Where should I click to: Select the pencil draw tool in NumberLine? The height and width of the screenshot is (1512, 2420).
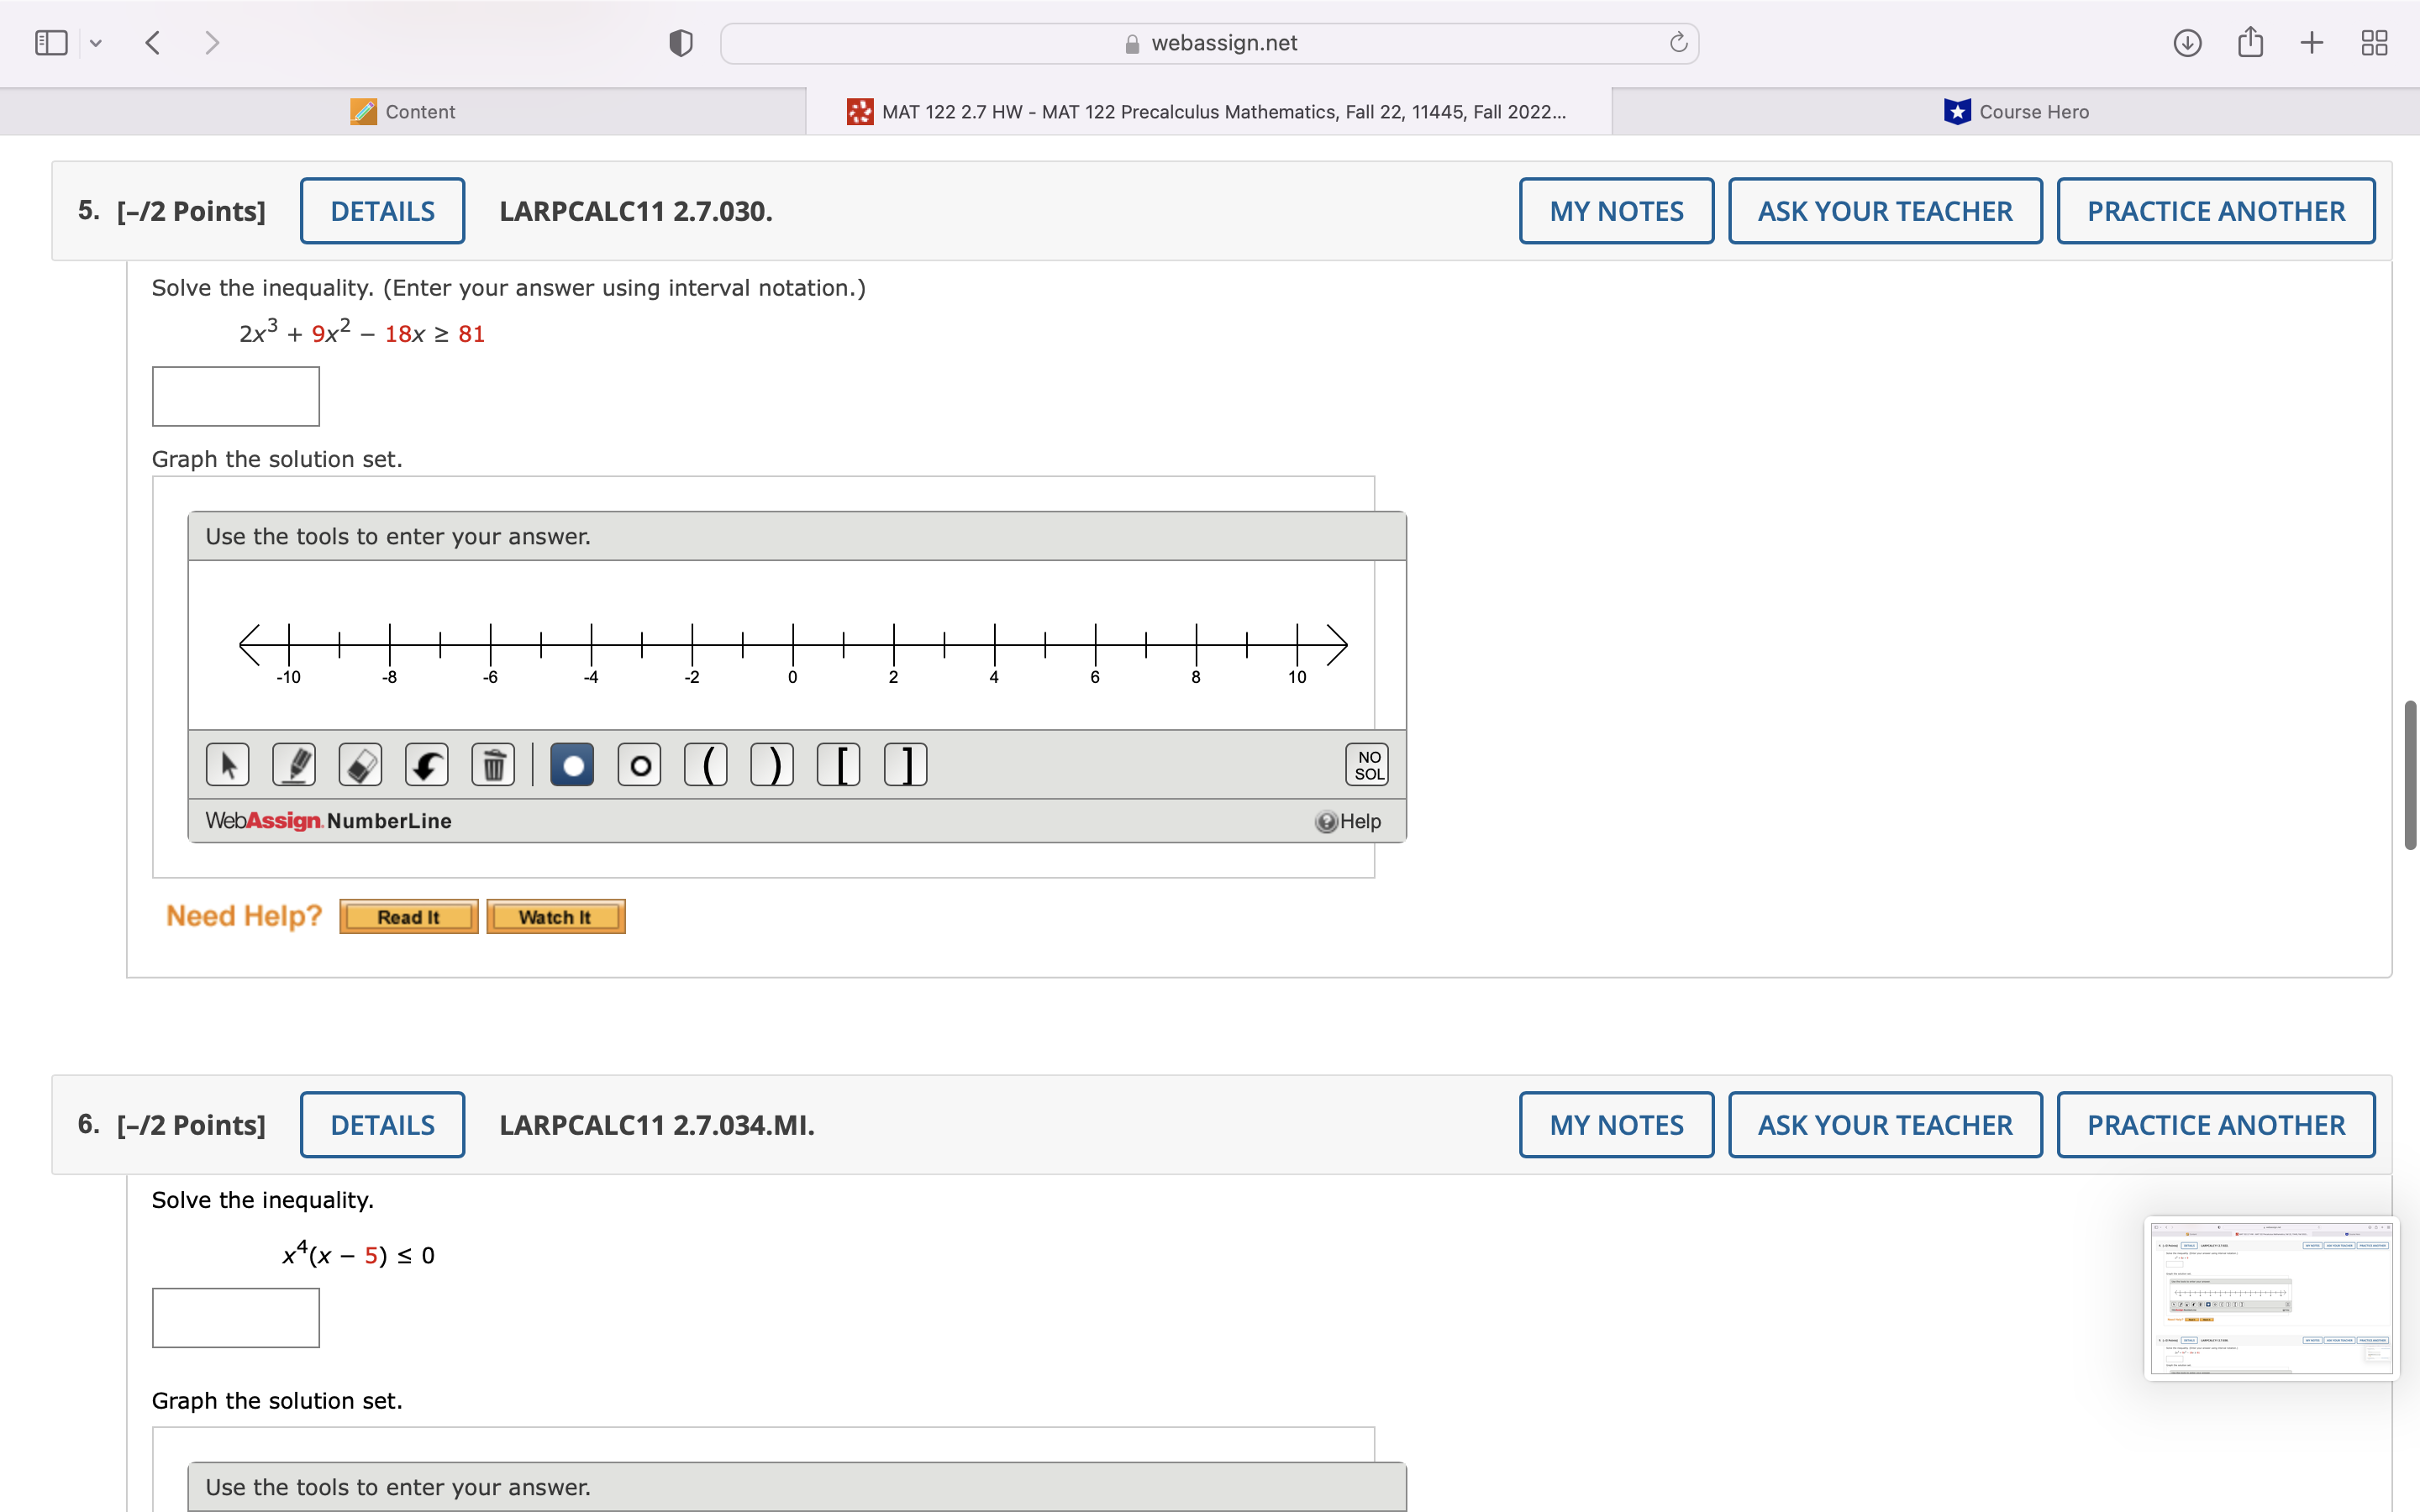[294, 765]
